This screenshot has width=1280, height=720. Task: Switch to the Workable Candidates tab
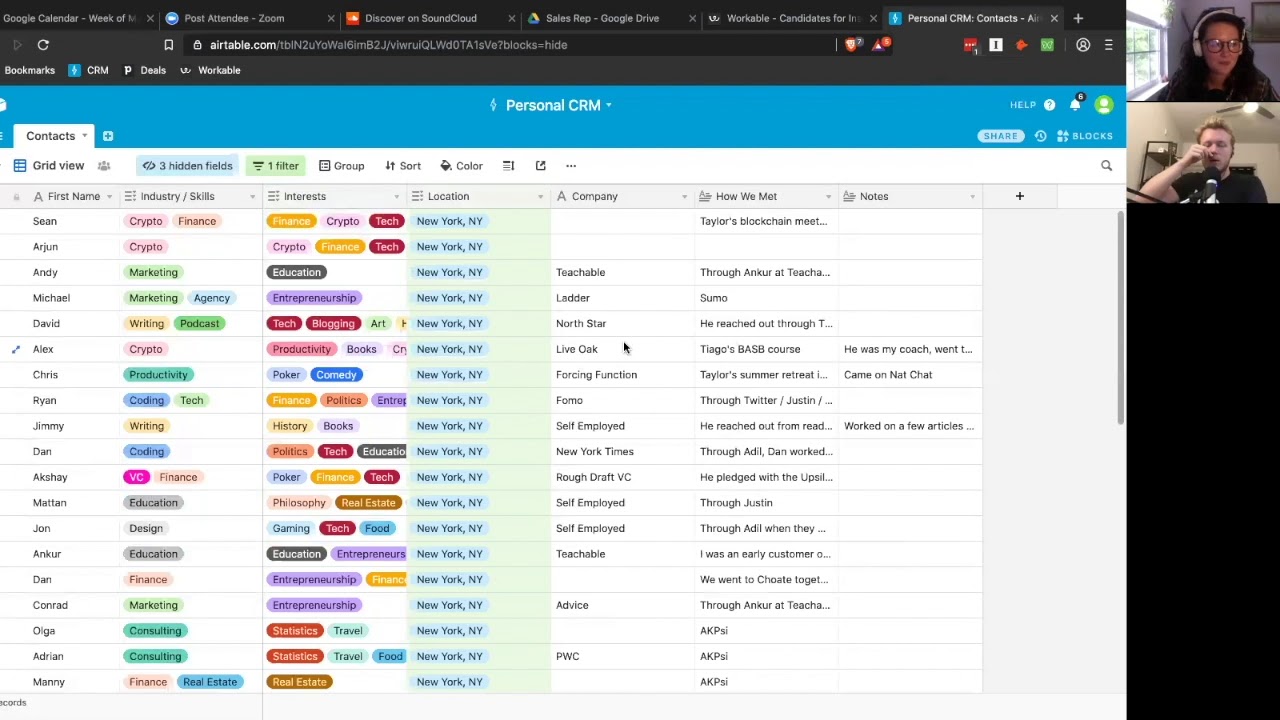coord(792,18)
